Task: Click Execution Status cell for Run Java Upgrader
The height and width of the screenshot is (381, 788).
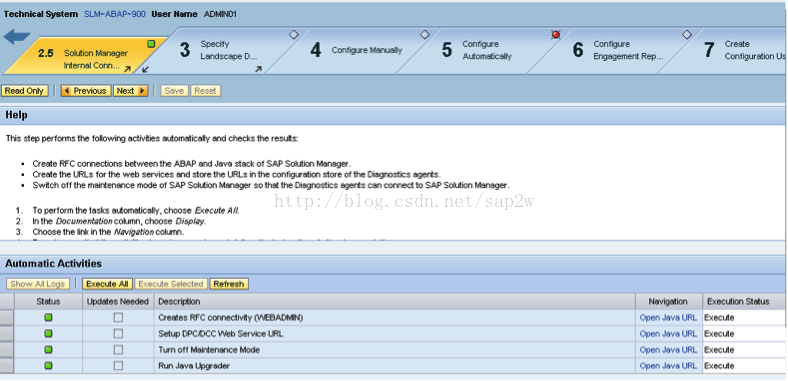Action: (x=744, y=366)
